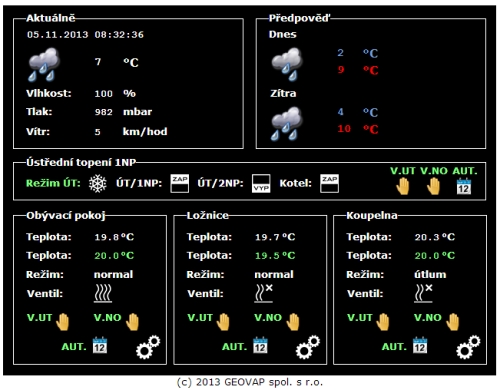Image resolution: width=500 pixels, height=390 pixels.
Task: Click the Ventil off icon in Ložnice
Action: tap(263, 293)
